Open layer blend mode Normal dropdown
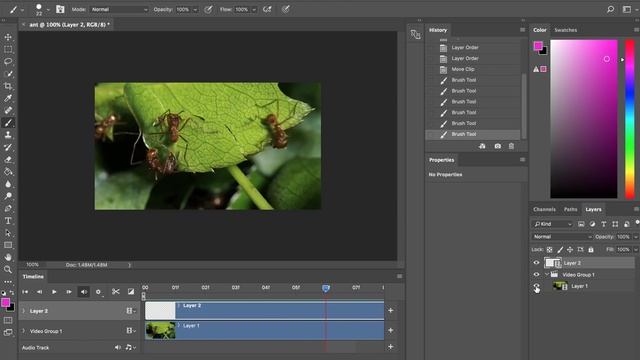This screenshot has height=360, width=640. 562,237
